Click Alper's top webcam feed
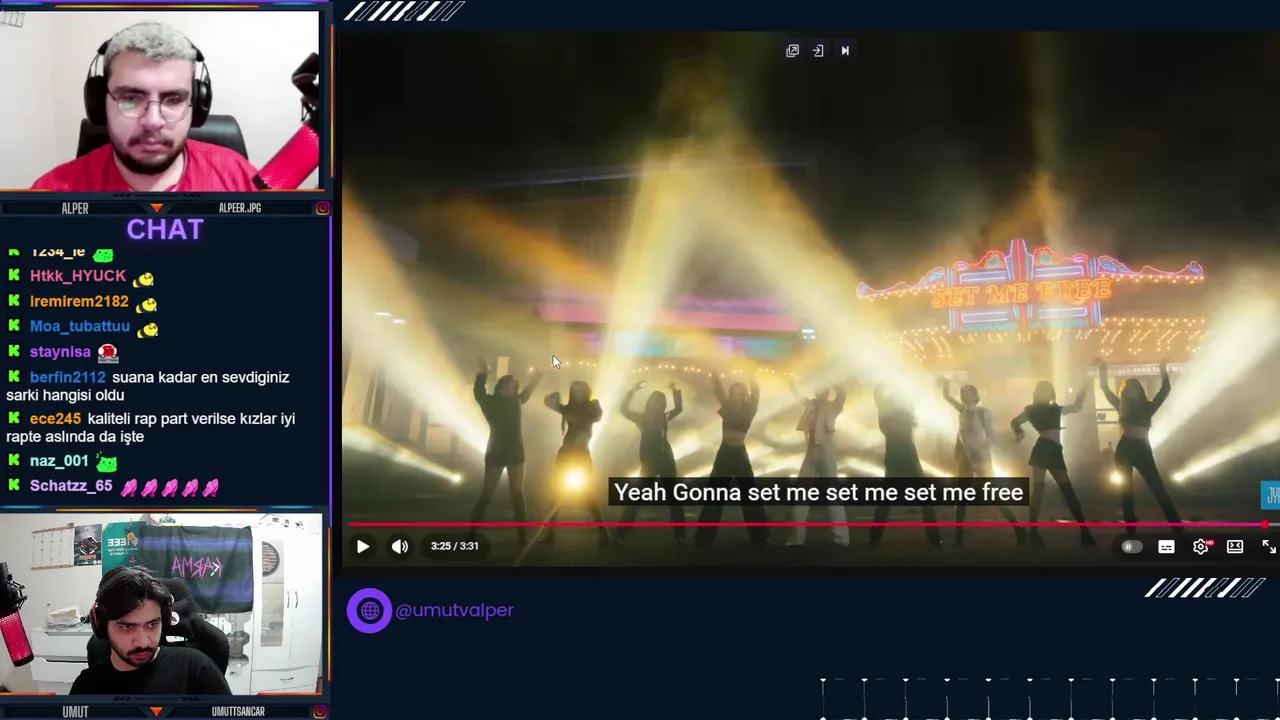Viewport: 1280px width, 720px height. 160,100
